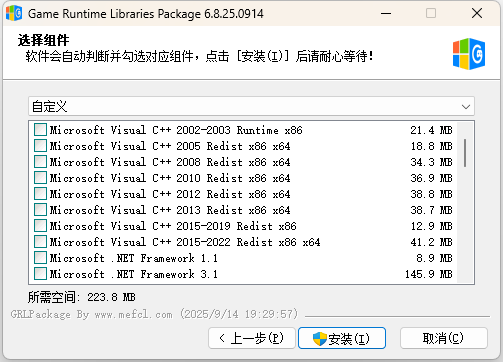The width and height of the screenshot is (503, 362).
Task: Enable Visual C++ 2015-2019 Redist x86 checkbox
Action: (40, 225)
